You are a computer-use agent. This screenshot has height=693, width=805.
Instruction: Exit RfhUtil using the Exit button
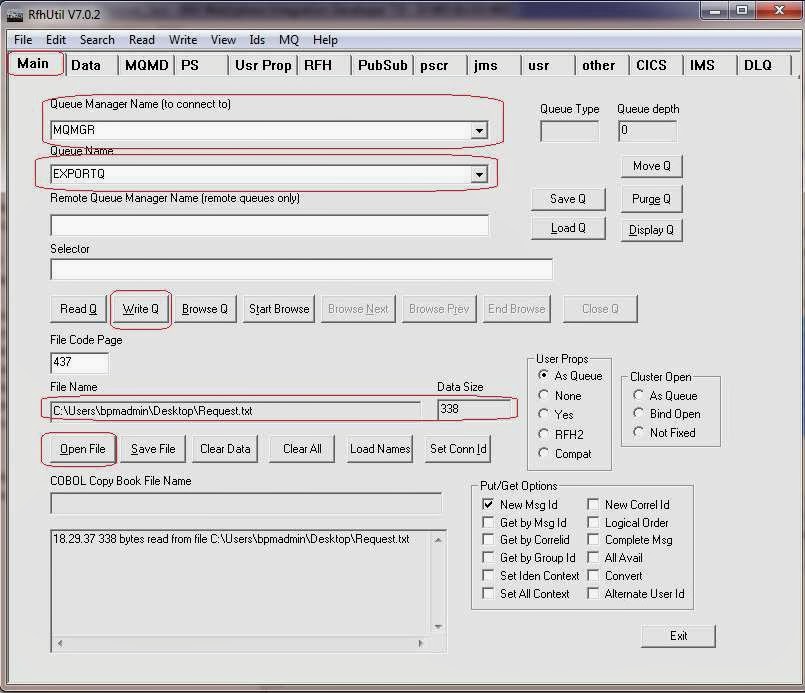(x=678, y=636)
